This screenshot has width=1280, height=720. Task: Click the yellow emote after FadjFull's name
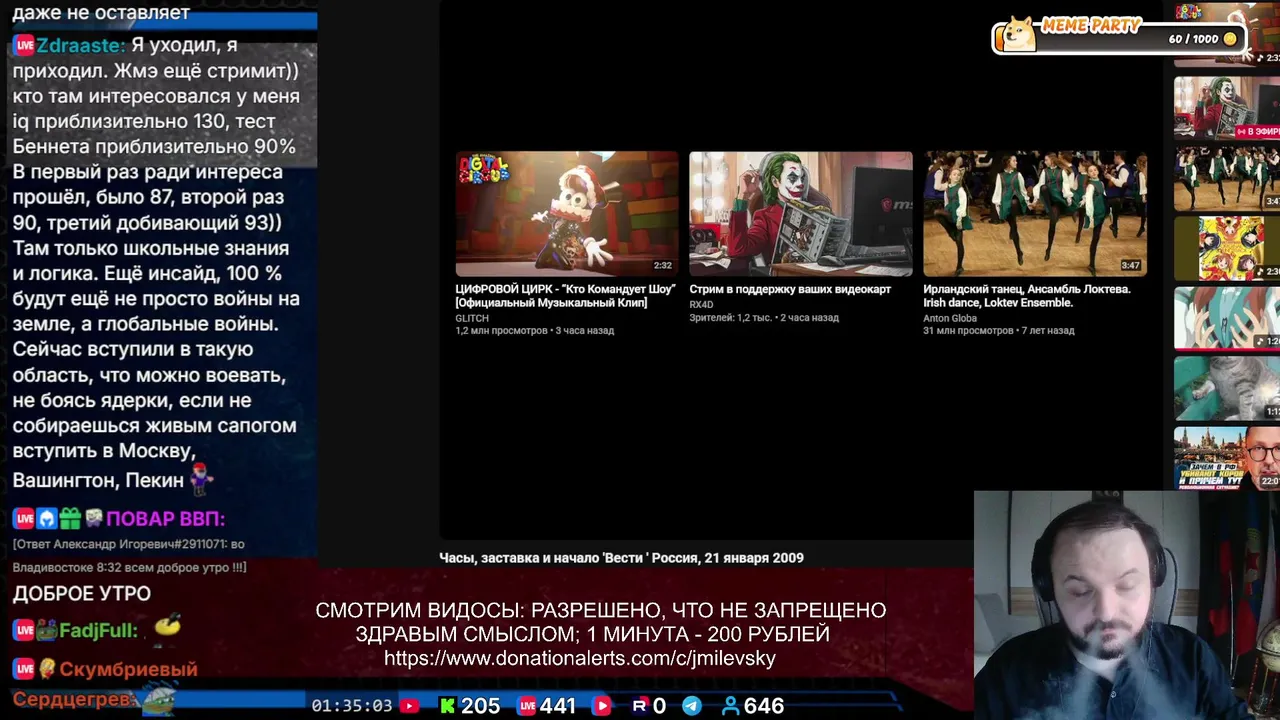pos(168,627)
